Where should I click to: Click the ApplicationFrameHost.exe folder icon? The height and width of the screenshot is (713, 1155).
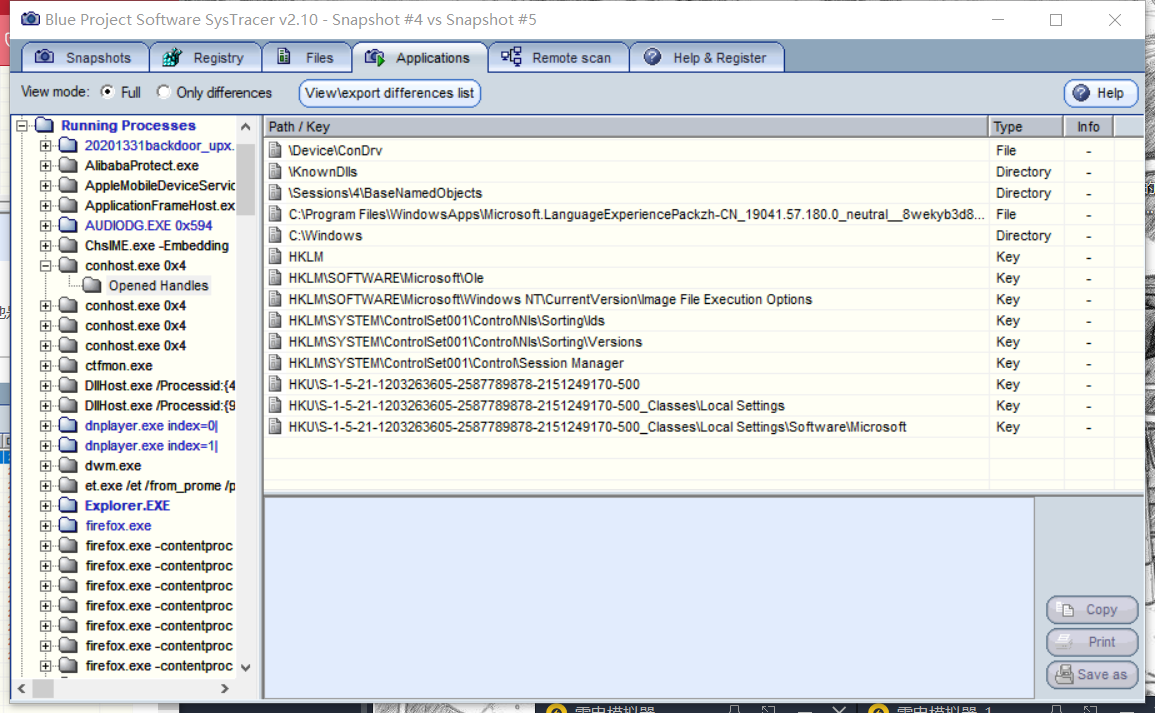click(x=69, y=205)
